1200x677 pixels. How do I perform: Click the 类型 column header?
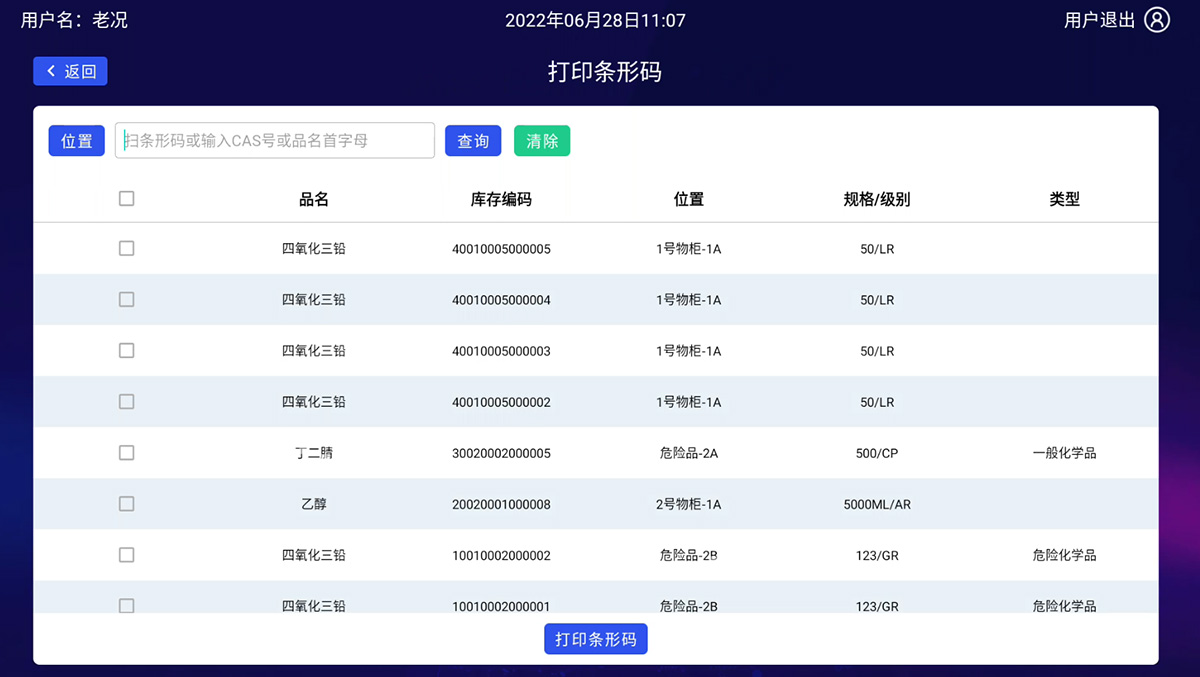click(x=1064, y=199)
